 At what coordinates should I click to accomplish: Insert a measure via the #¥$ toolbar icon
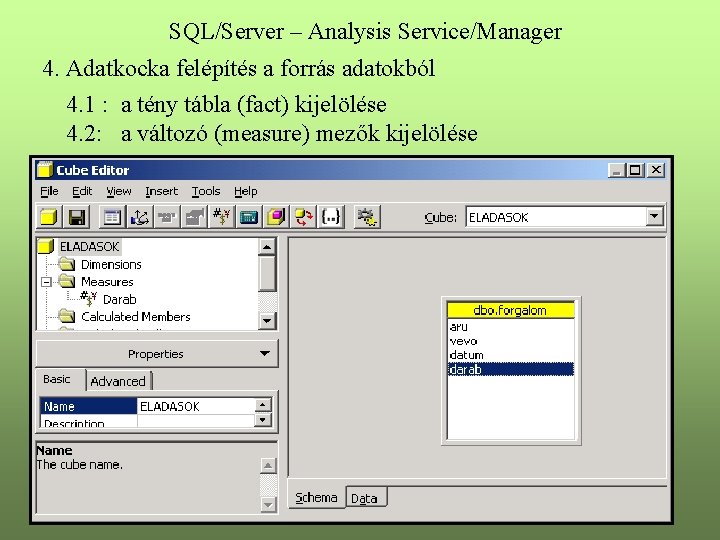221,217
